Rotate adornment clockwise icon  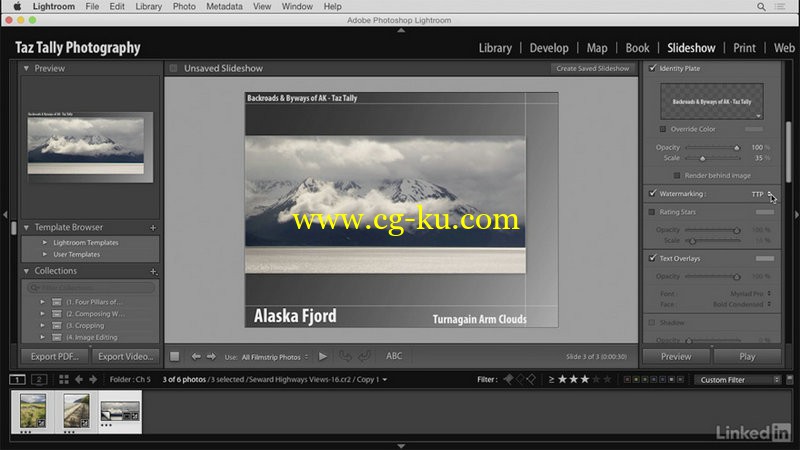364,356
